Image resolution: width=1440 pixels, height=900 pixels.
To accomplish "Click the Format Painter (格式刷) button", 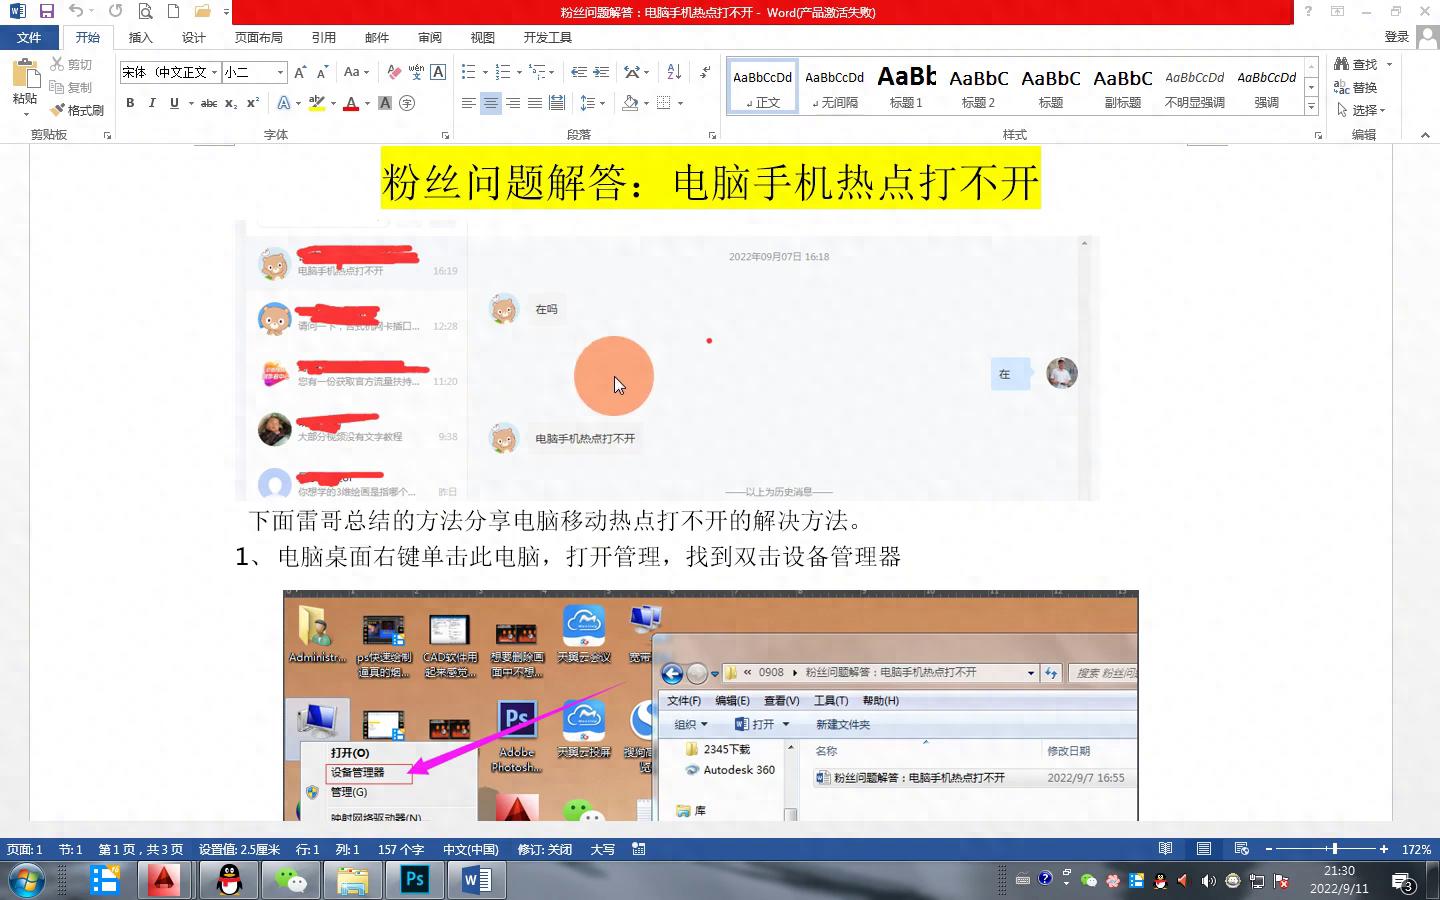I will pyautogui.click(x=77, y=110).
